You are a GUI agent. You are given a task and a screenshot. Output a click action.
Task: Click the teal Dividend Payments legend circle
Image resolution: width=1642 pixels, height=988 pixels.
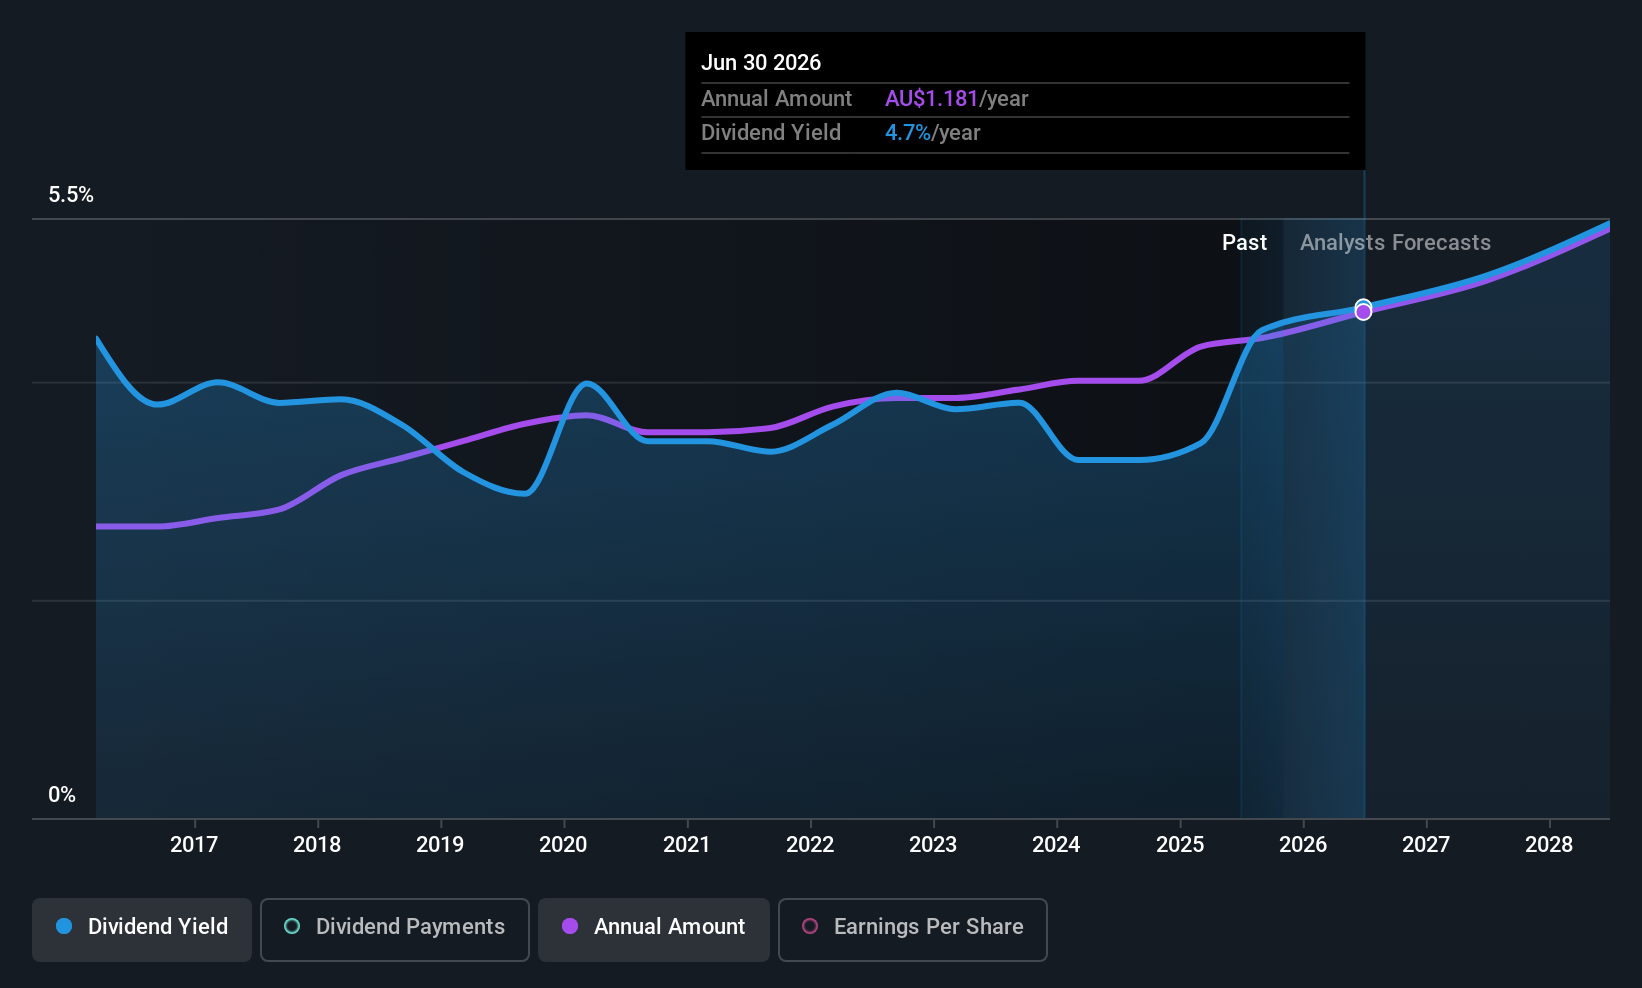pyautogui.click(x=292, y=926)
